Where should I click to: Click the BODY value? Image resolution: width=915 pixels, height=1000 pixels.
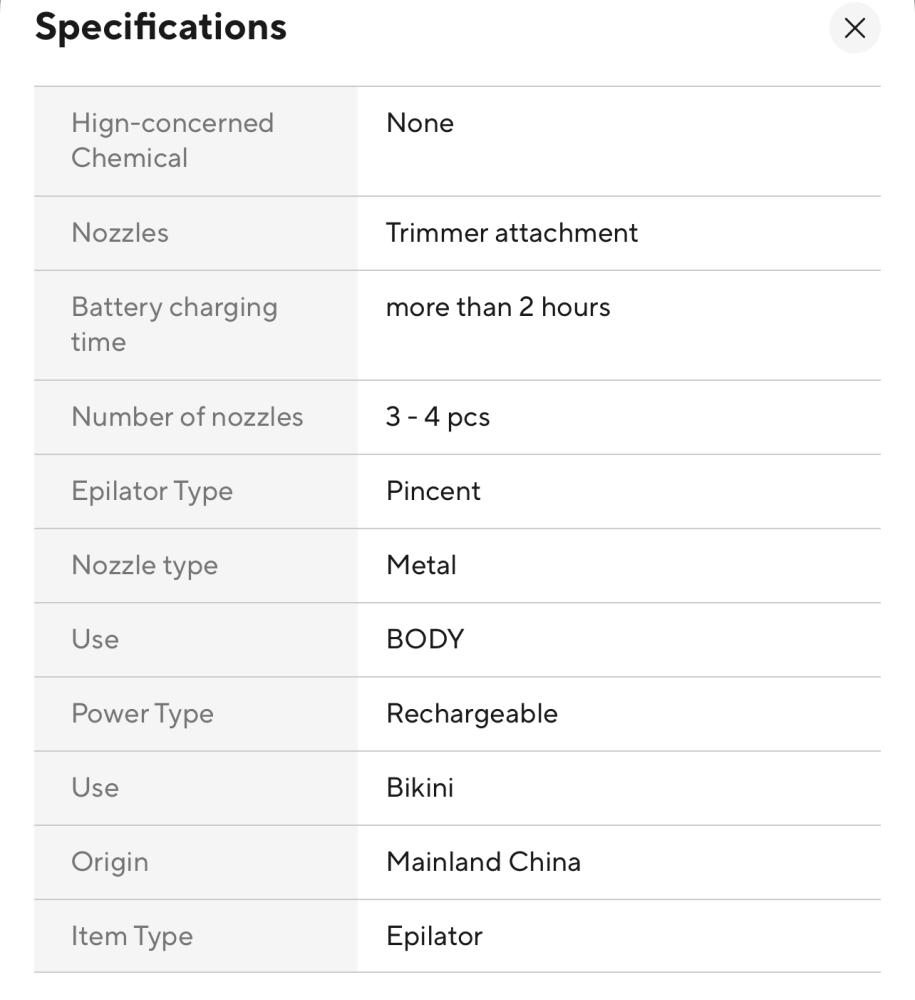[x=425, y=639]
